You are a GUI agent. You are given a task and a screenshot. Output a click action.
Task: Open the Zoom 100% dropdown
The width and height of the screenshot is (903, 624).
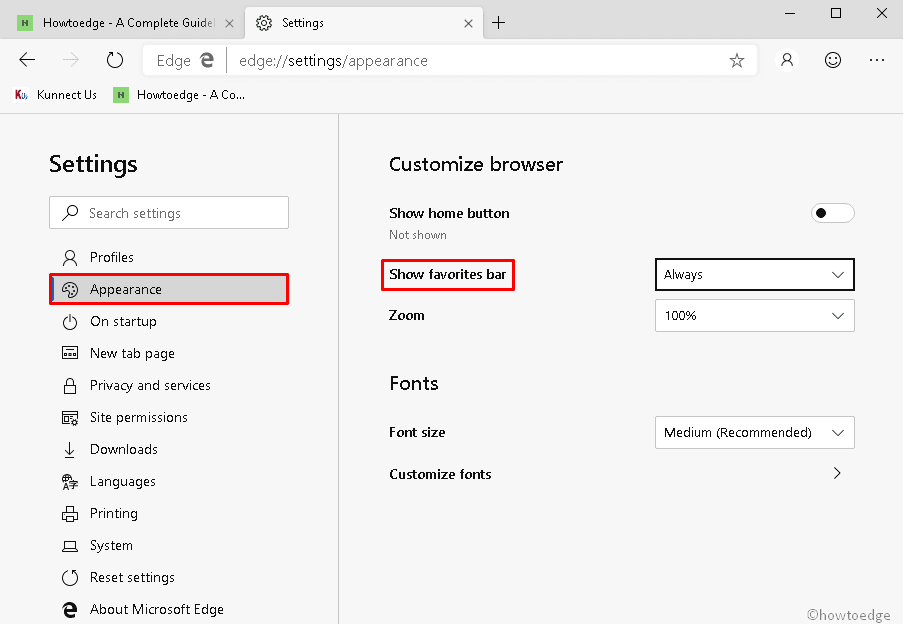coord(754,315)
